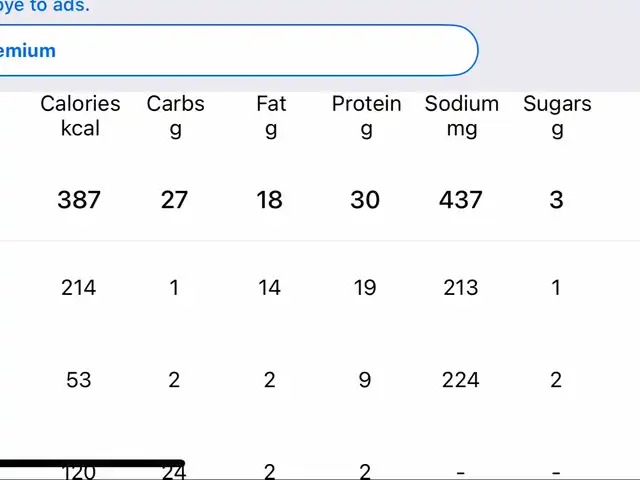Image resolution: width=640 pixels, height=480 pixels.
Task: Click total sodium value 437
Action: tap(461, 200)
